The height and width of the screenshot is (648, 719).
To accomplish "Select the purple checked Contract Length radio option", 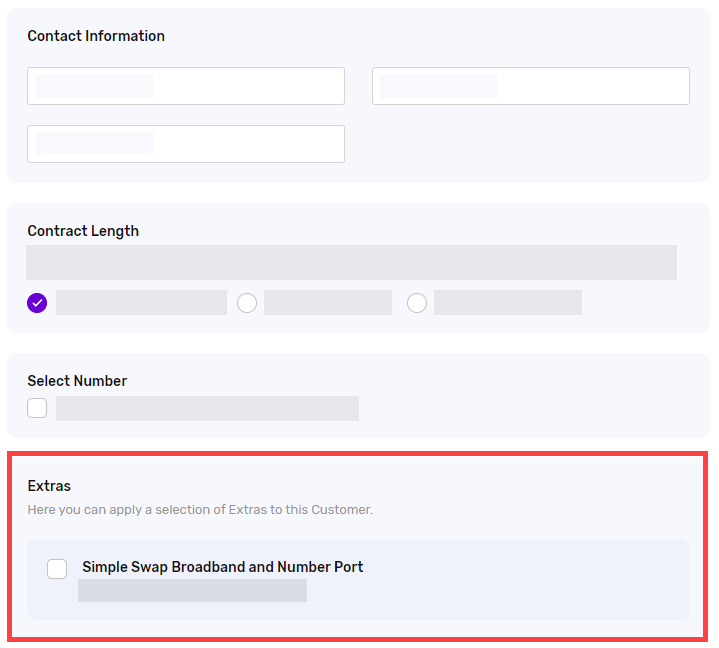I will (x=37, y=303).
